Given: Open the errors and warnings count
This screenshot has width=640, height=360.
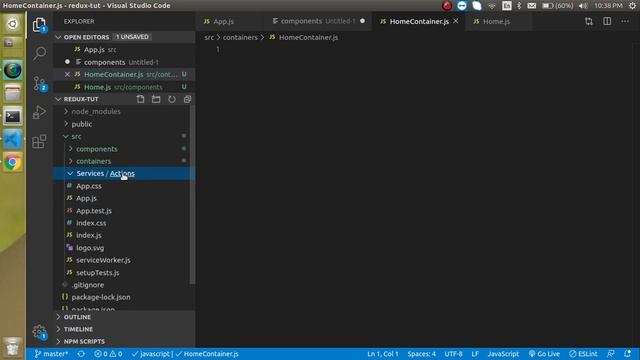Looking at the screenshot, I should (108, 354).
